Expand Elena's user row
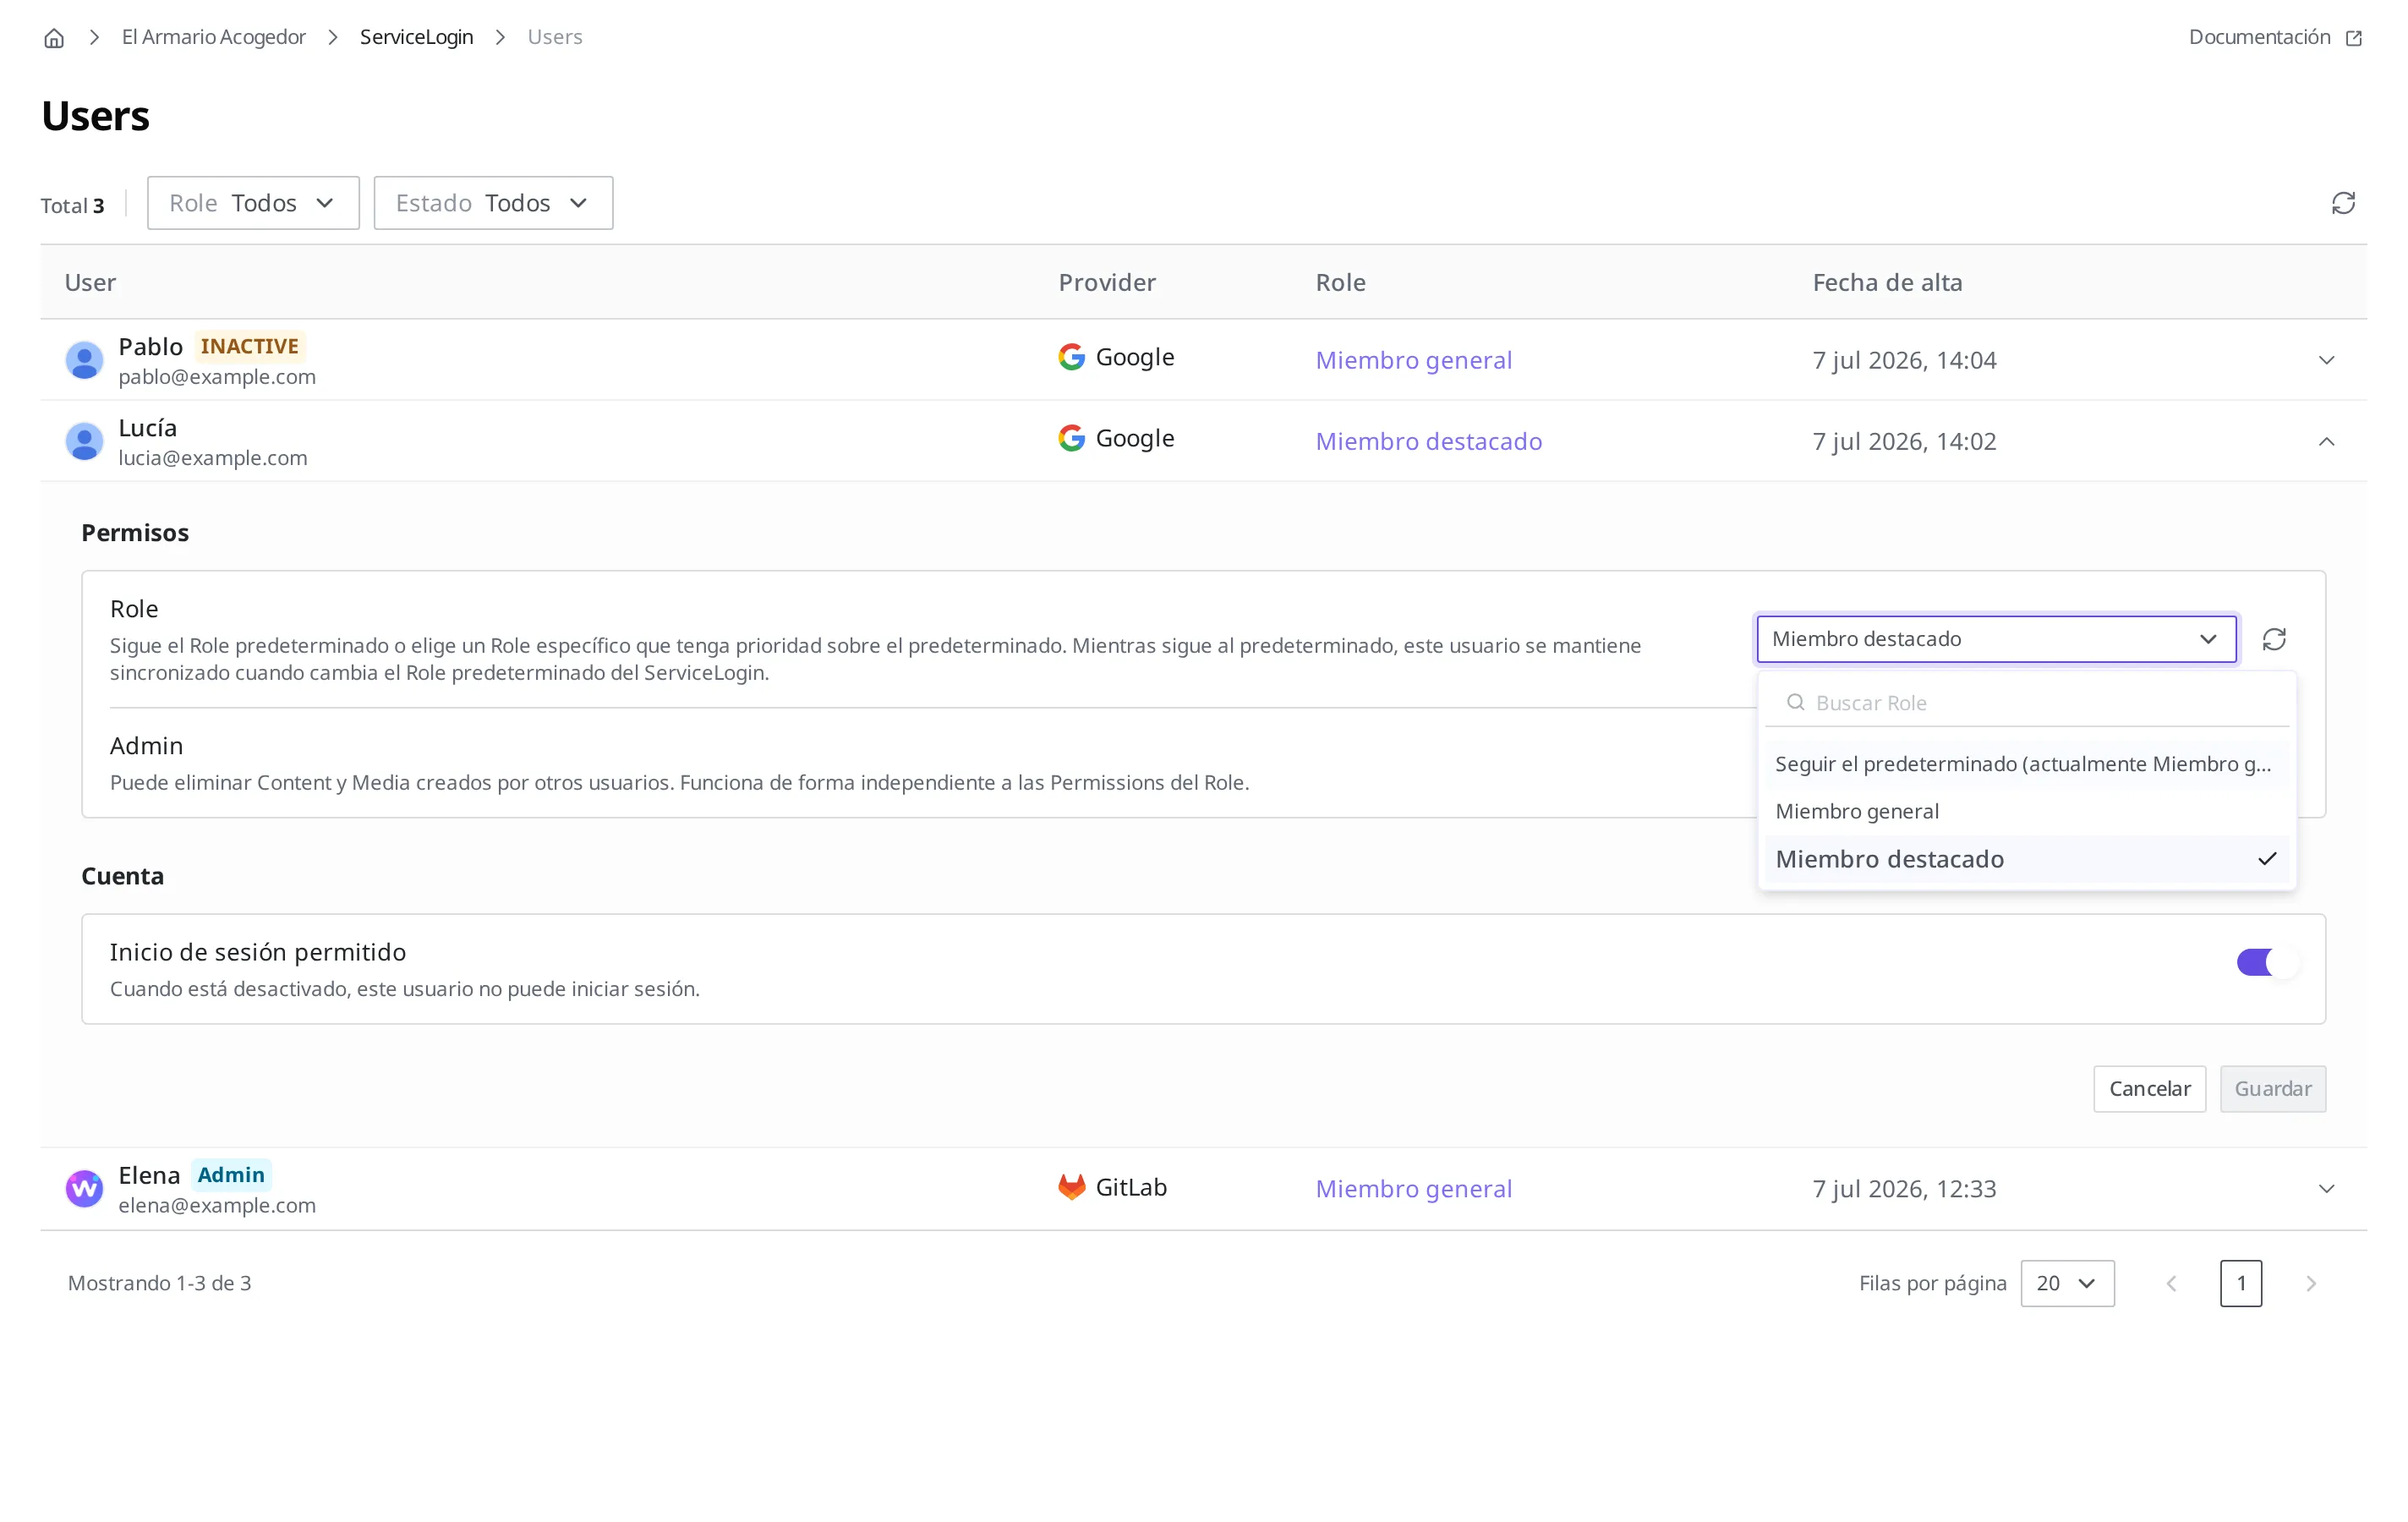The height and width of the screenshot is (1522, 2408). (2326, 1188)
